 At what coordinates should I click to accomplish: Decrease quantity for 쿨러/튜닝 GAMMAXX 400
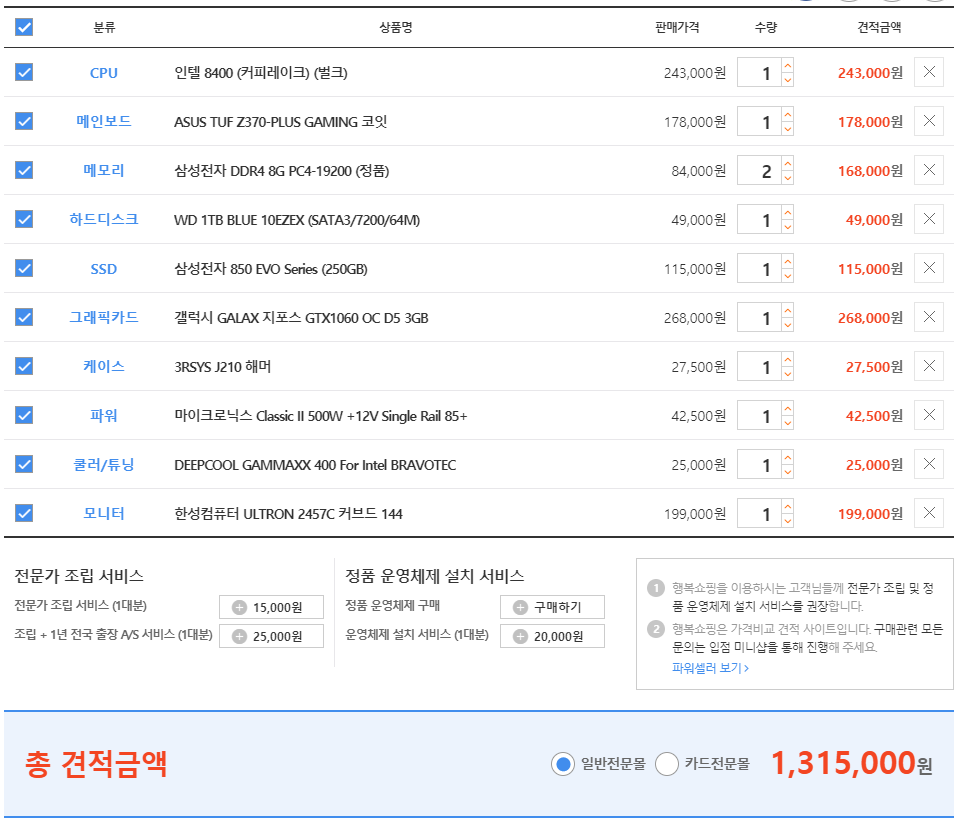[x=788, y=472]
